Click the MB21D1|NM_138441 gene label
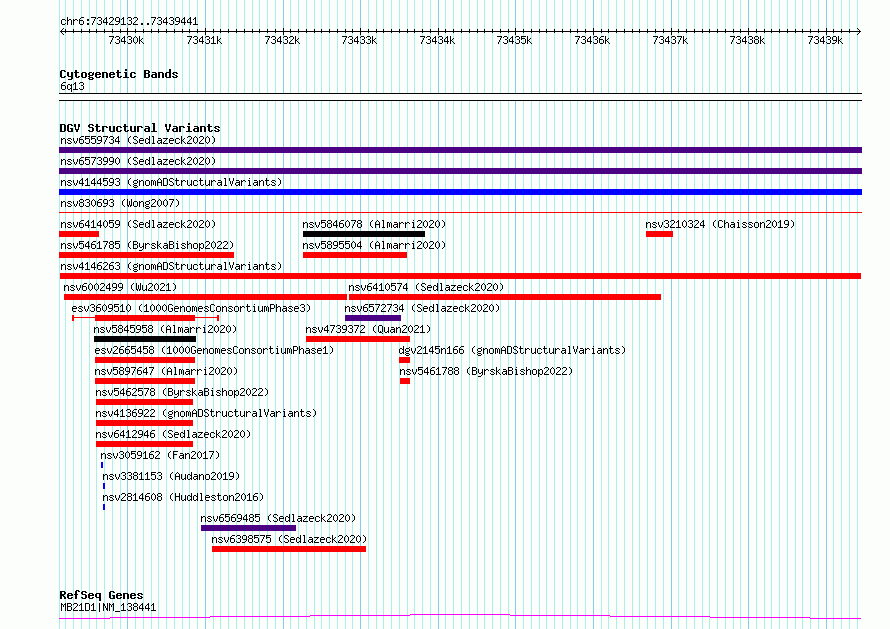This screenshot has height=629, width=890. [x=108, y=607]
